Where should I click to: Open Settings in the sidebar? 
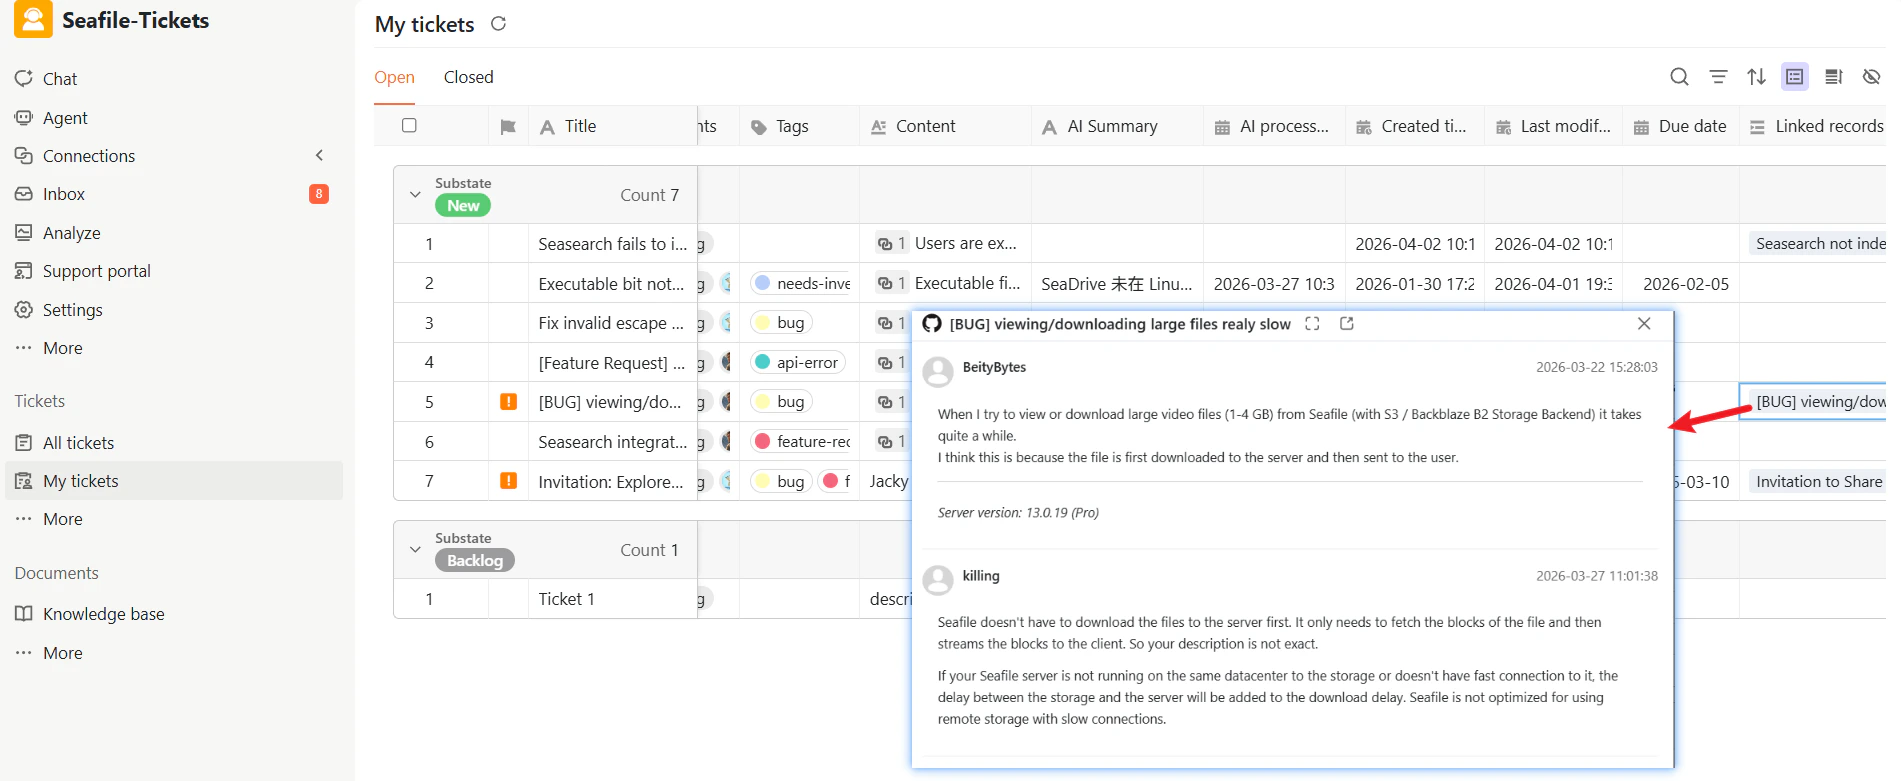[72, 310]
